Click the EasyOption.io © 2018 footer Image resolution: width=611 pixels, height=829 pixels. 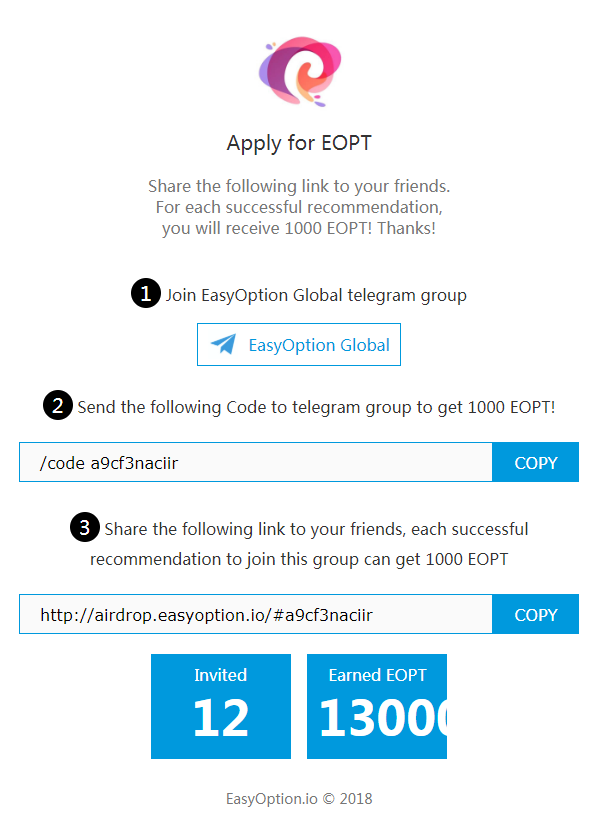coord(299,798)
